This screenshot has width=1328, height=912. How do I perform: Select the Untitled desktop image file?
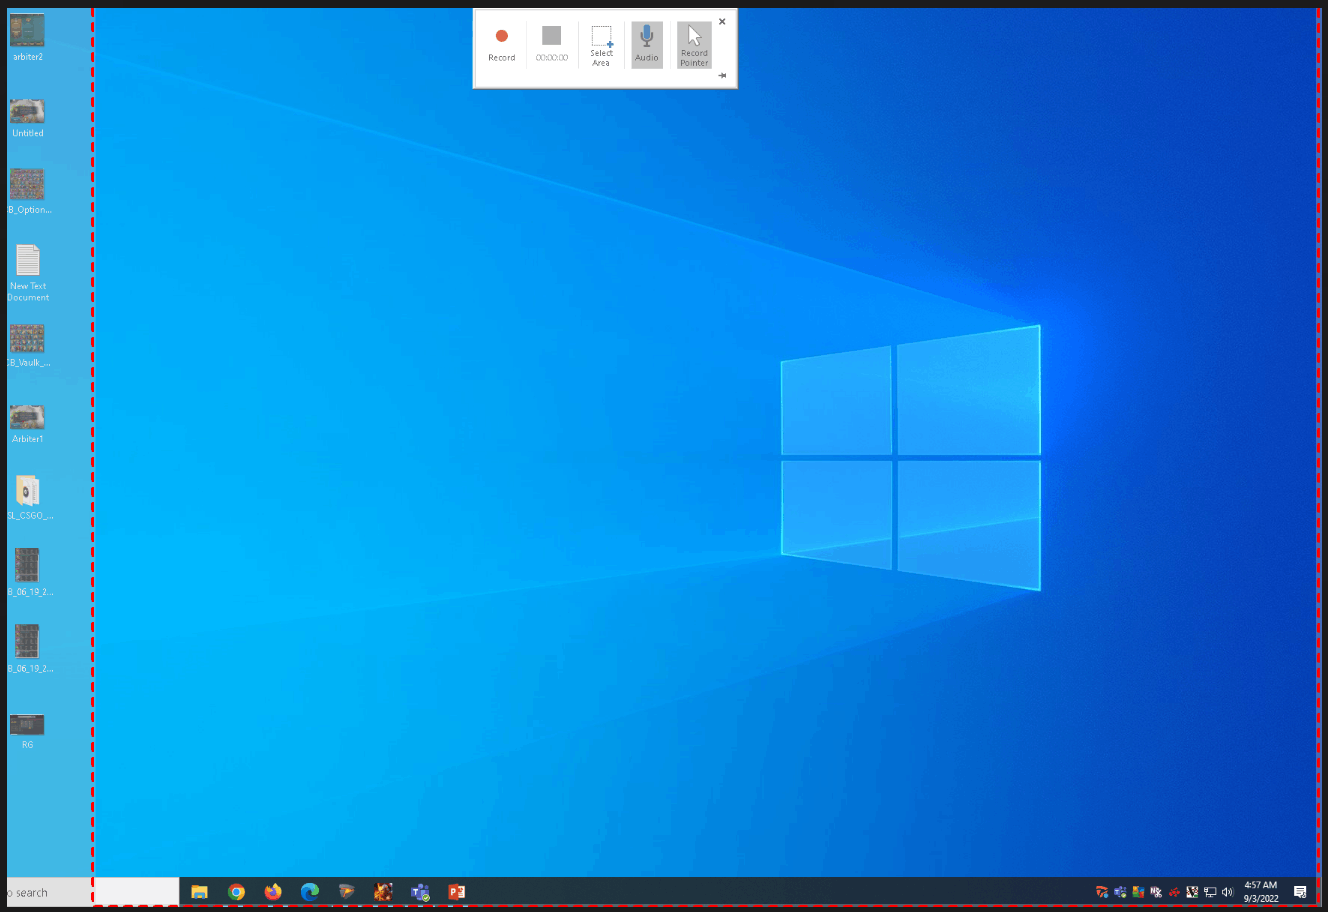27,118
